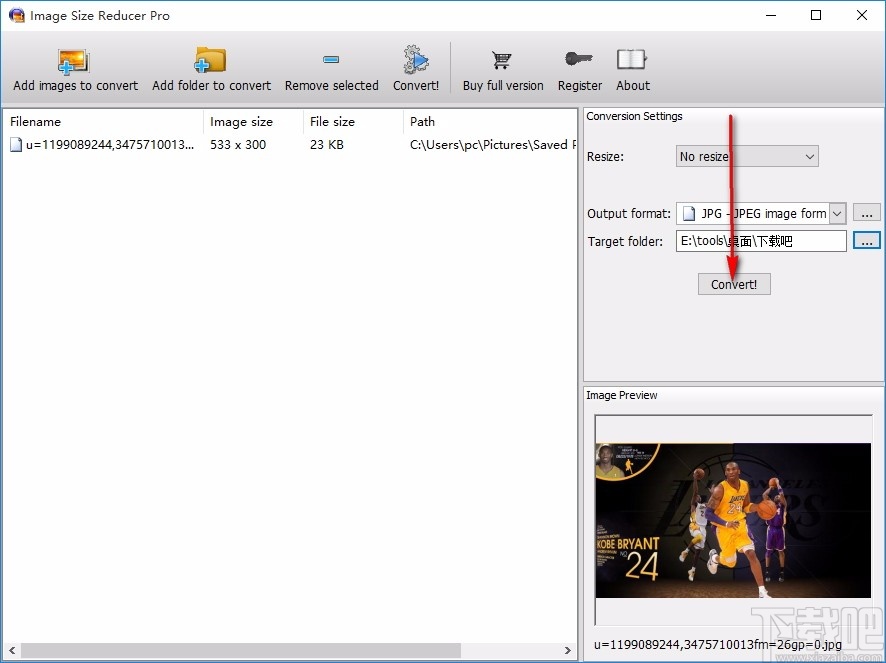Image resolution: width=886 pixels, height=663 pixels.
Task: Click the Image Preview panel header
Action: pos(622,395)
